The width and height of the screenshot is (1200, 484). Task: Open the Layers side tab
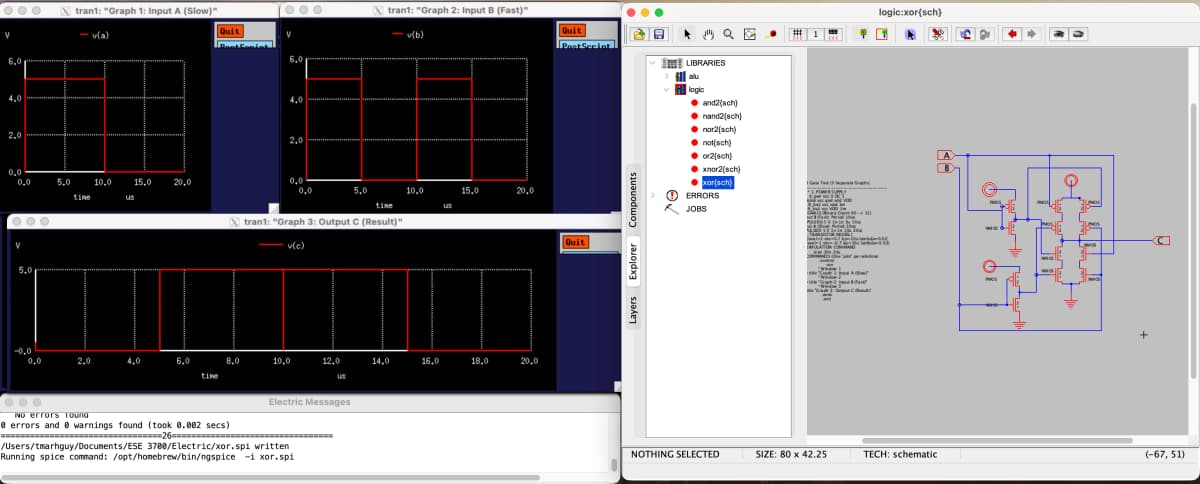tap(632, 309)
